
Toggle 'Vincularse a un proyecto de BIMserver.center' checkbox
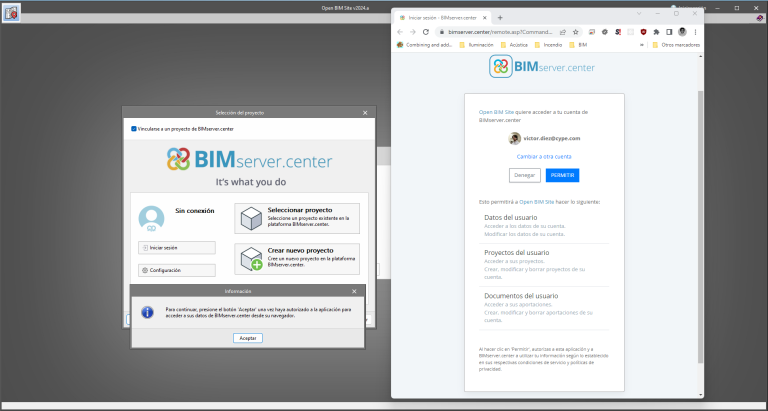click(x=134, y=129)
